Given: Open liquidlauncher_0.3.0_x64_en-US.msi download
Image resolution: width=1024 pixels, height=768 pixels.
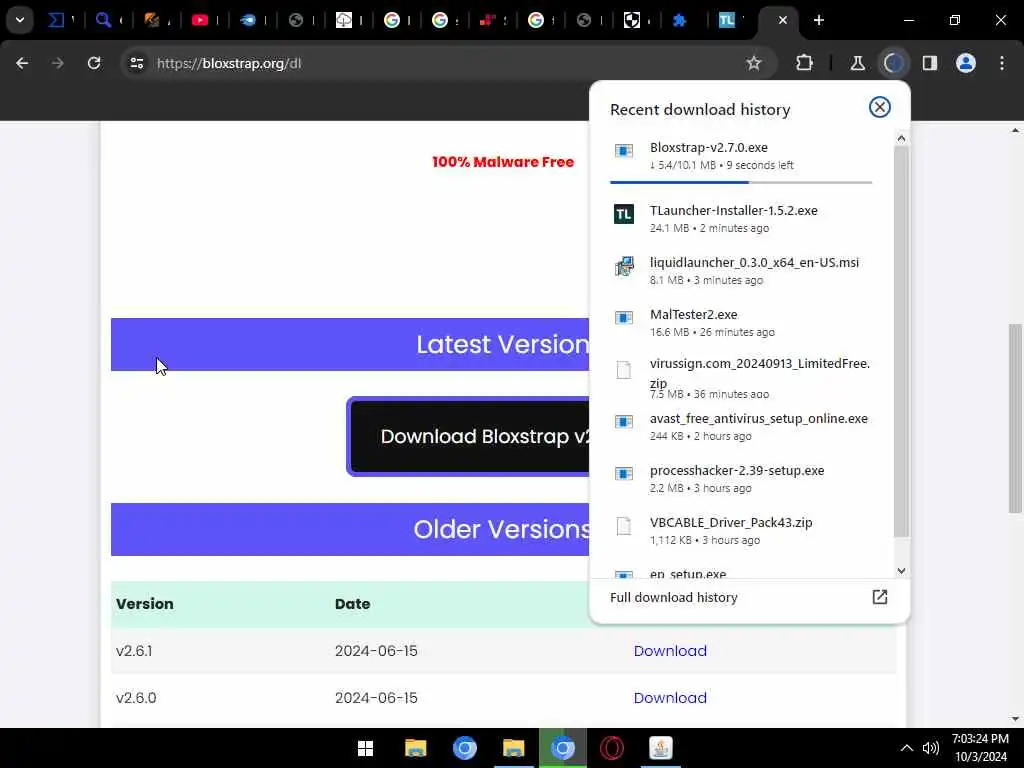Looking at the screenshot, I should point(741,270).
